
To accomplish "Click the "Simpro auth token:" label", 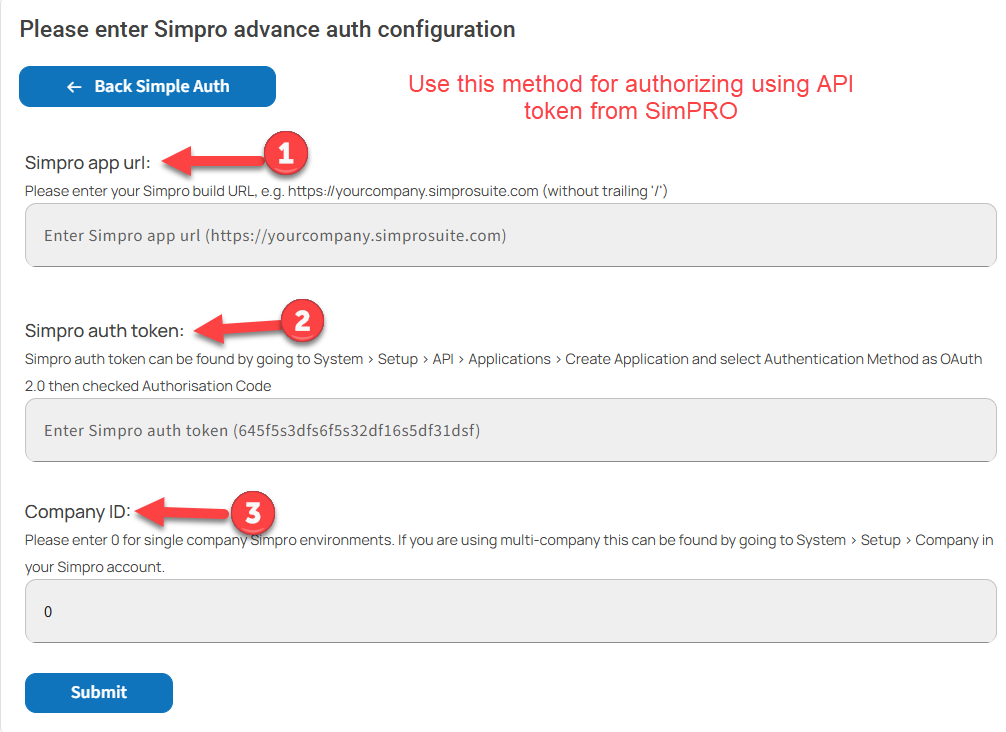I will [x=104, y=331].
